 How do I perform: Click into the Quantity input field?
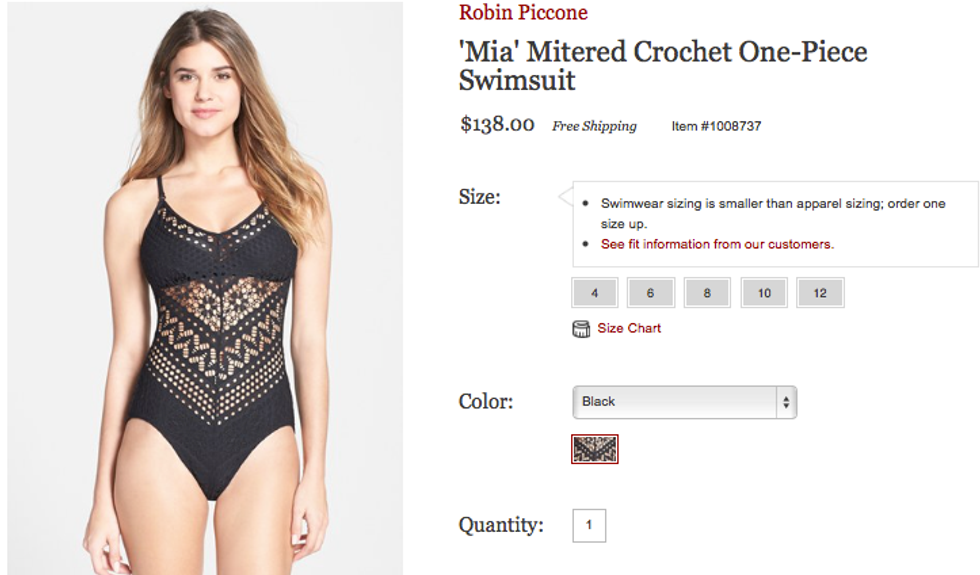[589, 525]
